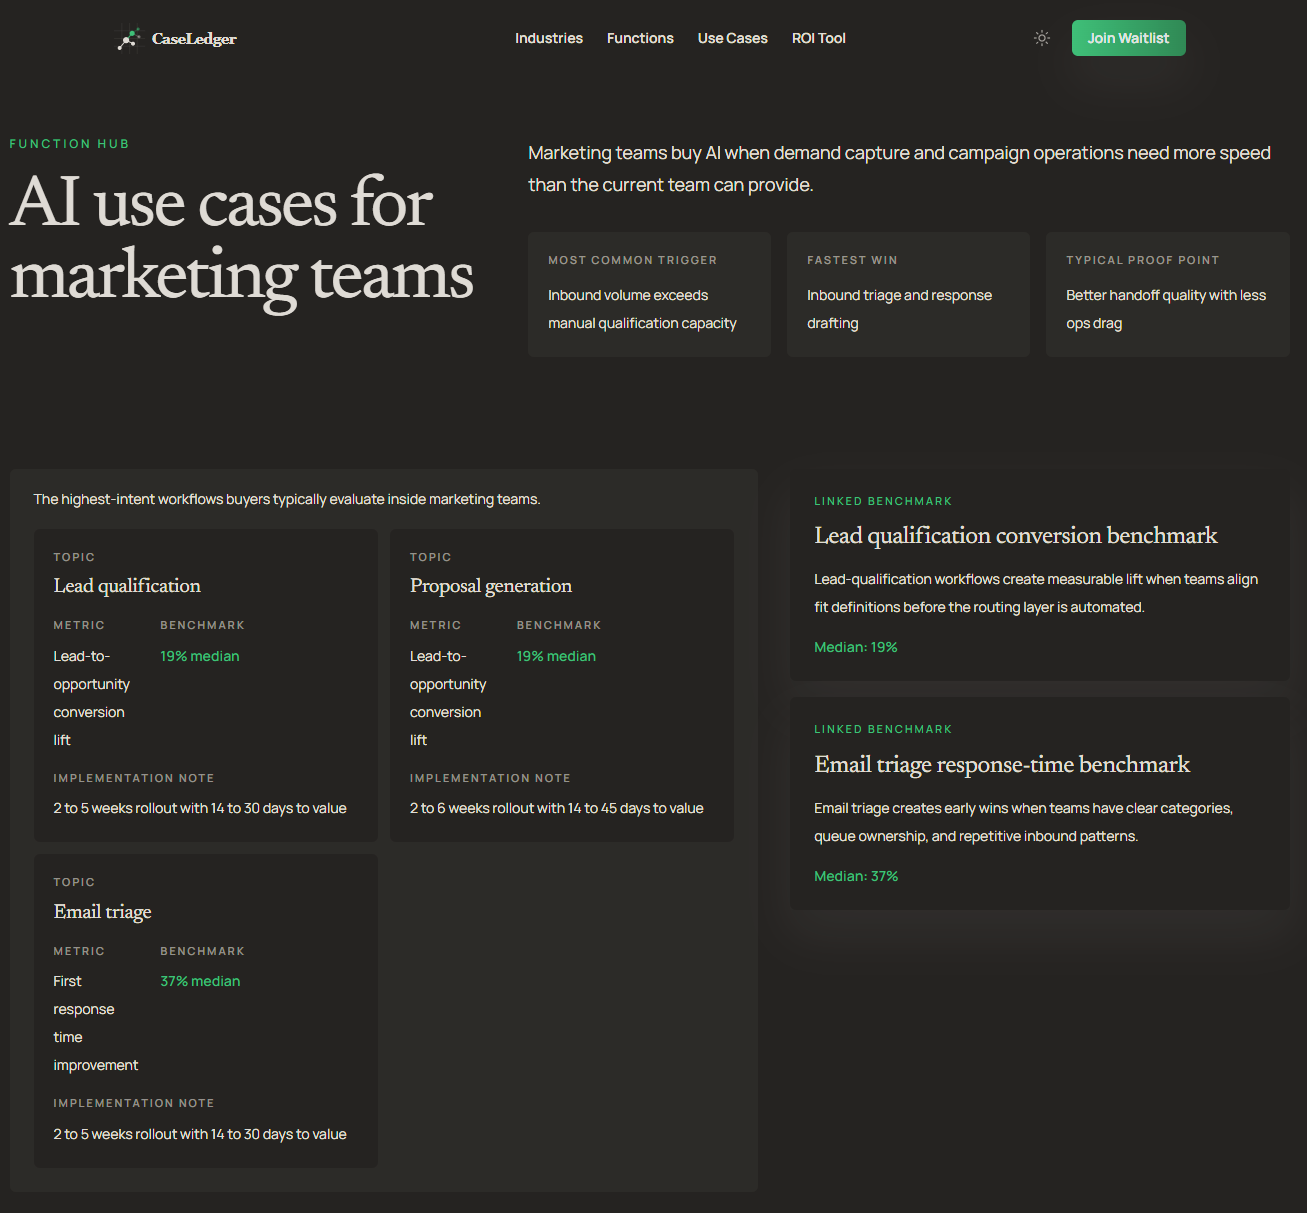The image size is (1307, 1213).
Task: Toggle the light/dark theme sun icon
Action: 1042,38
